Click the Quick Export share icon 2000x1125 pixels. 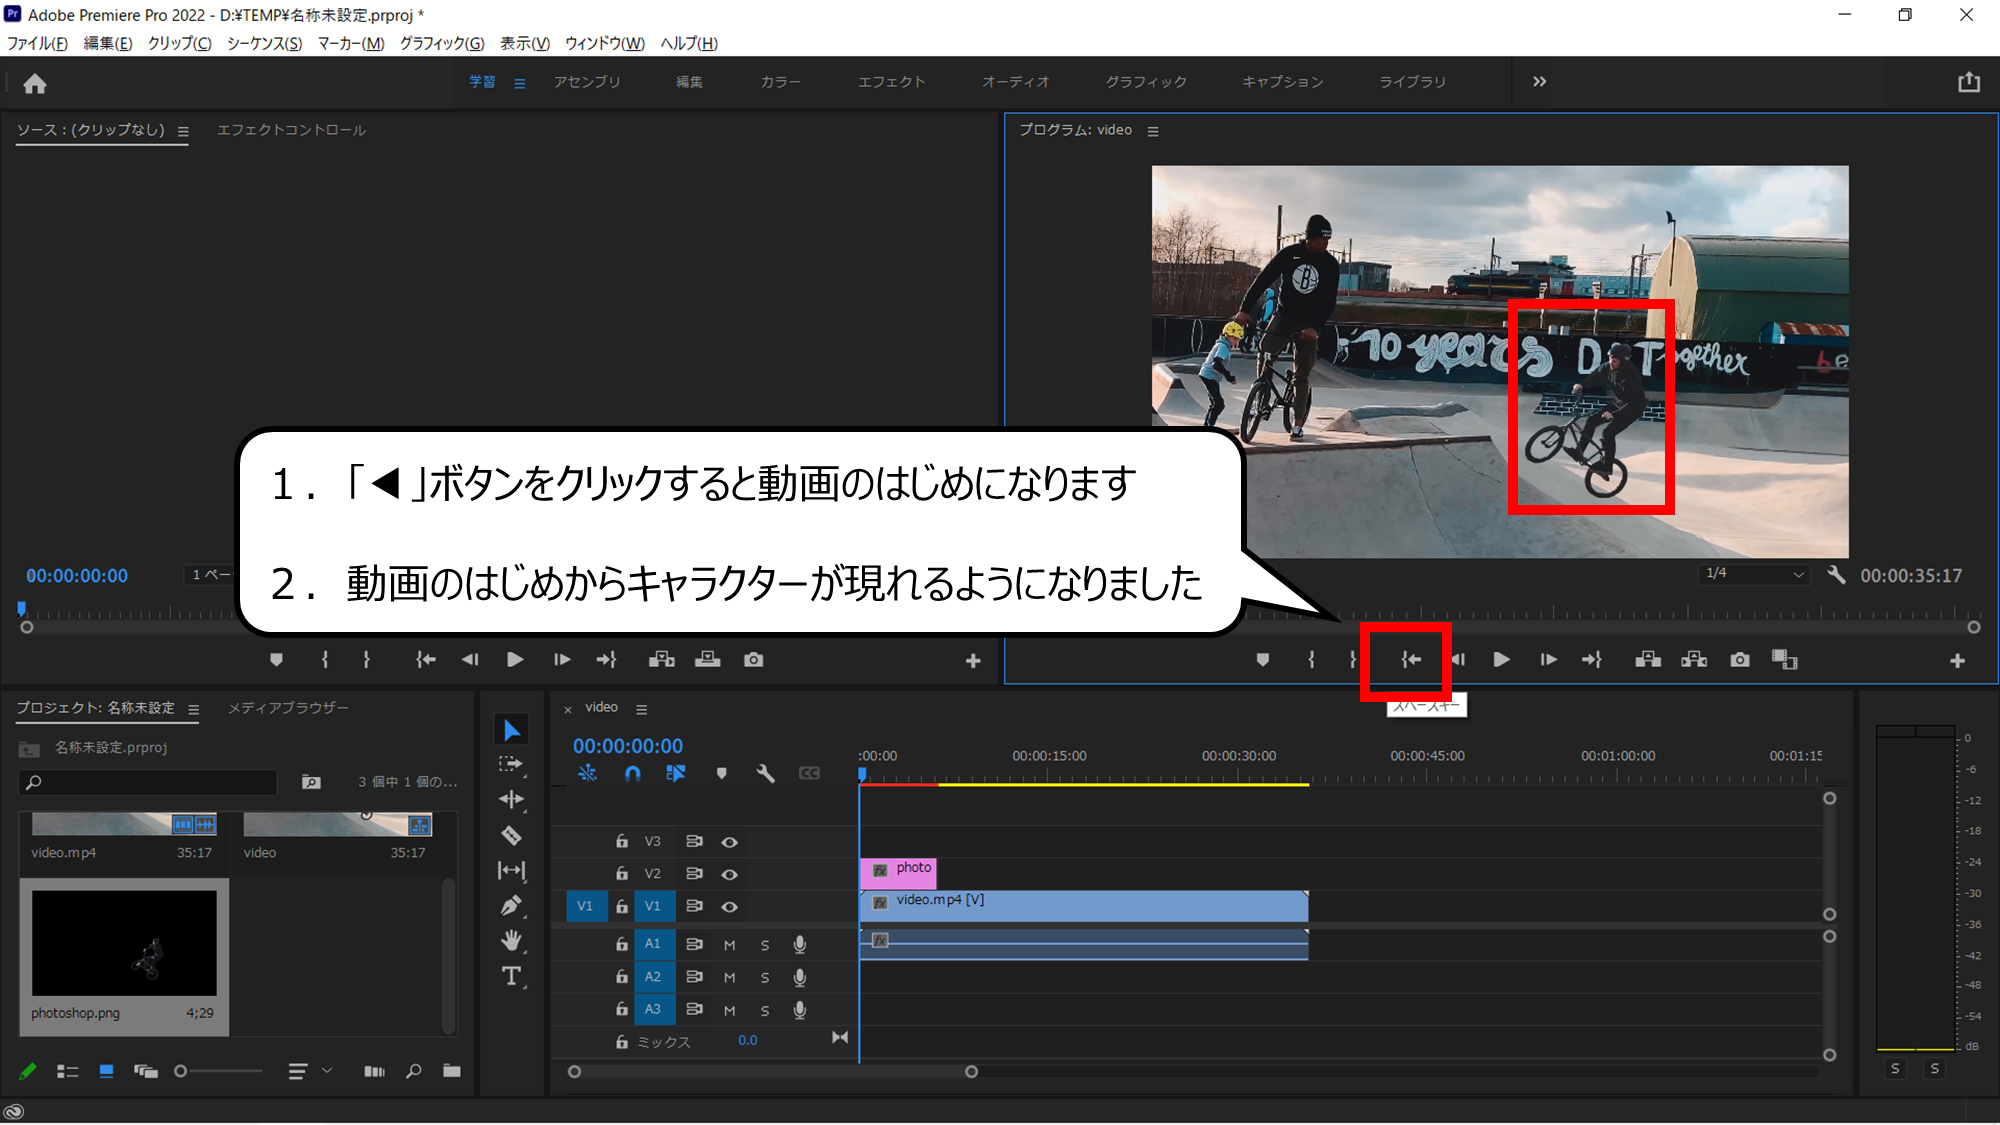1969,82
